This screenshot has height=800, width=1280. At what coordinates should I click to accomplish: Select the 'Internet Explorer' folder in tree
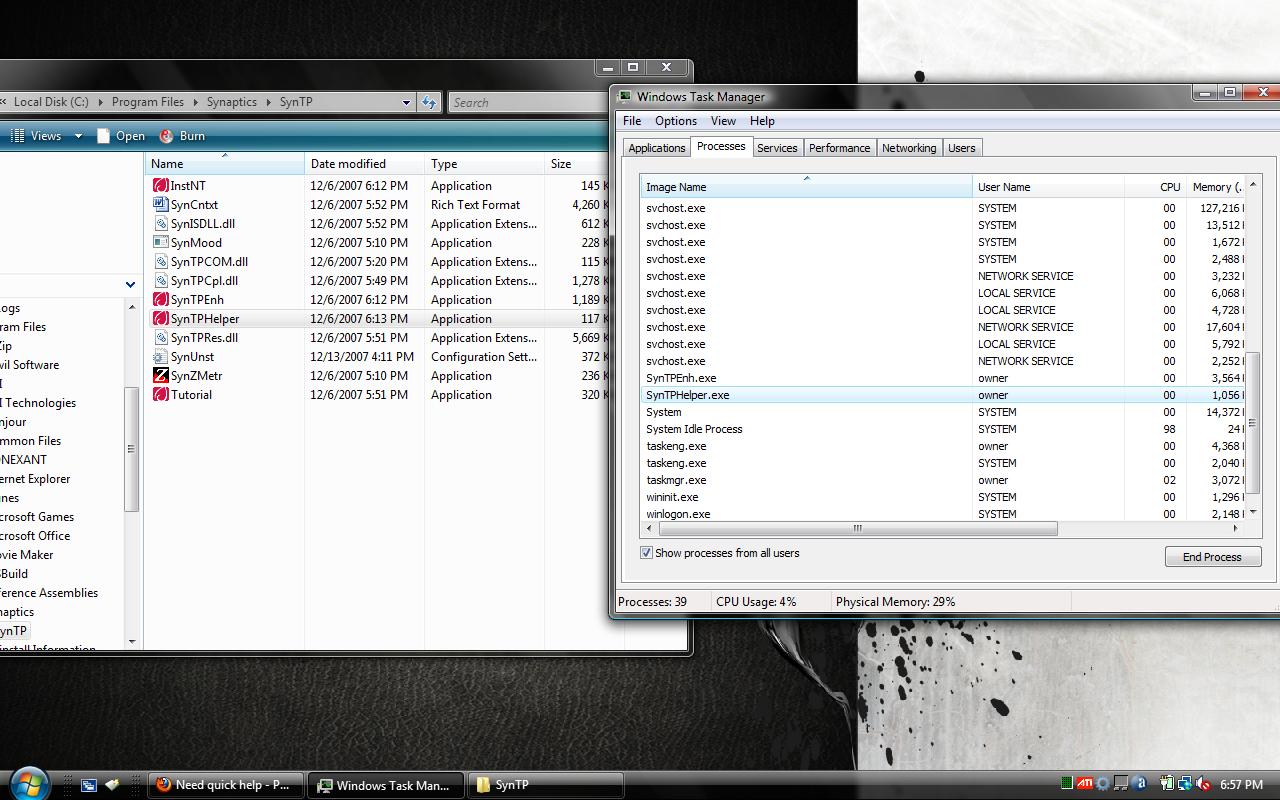pos(35,479)
